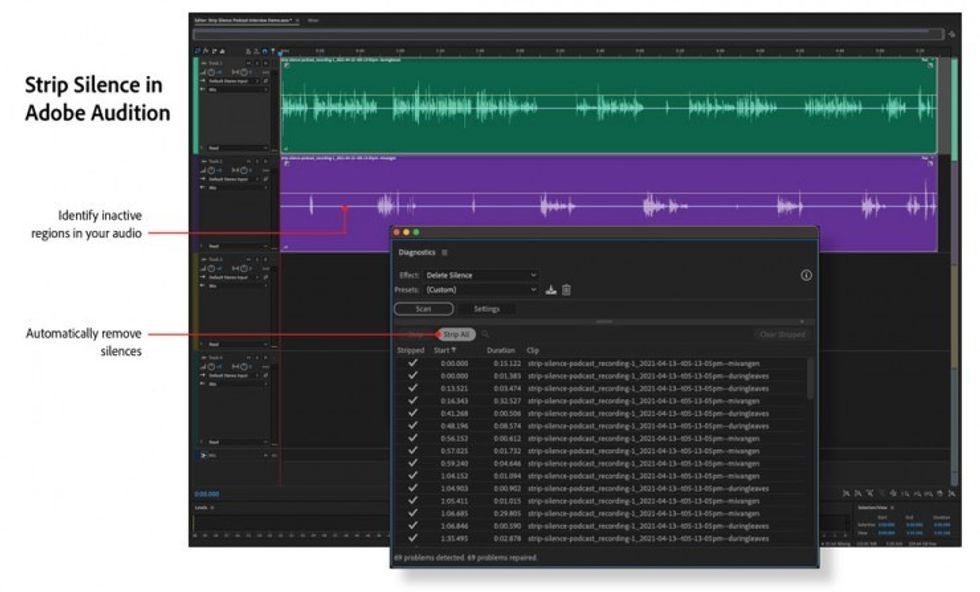Select the row starting at 1:06.685
The height and width of the screenshot is (592, 980).
pyautogui.click(x=600, y=513)
